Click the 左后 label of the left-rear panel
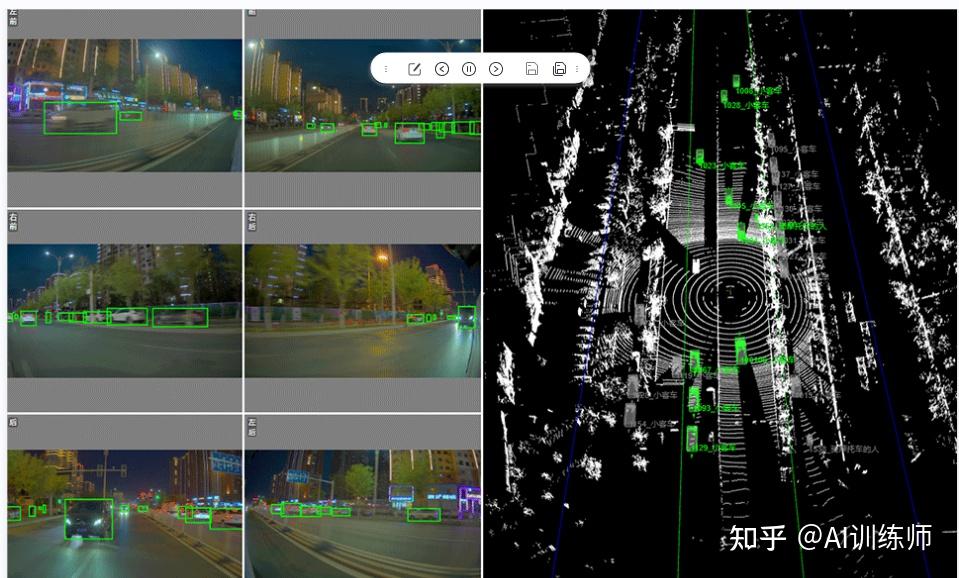959x578 pixels. [x=251, y=427]
